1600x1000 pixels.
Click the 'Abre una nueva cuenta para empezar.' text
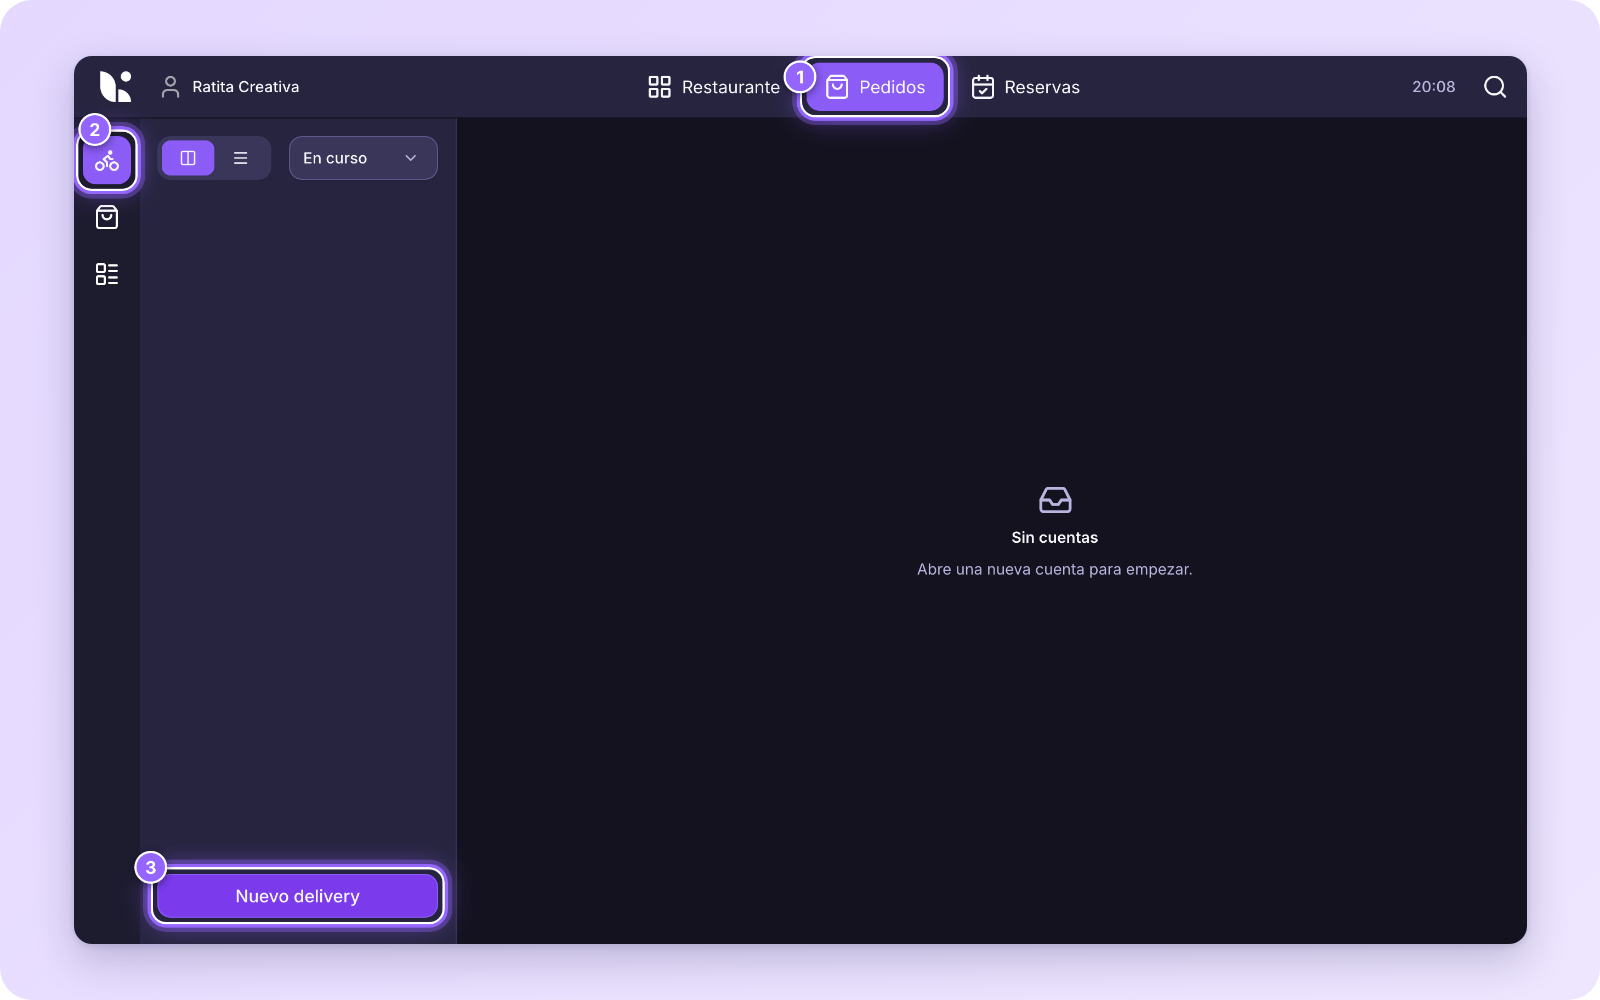tap(1055, 569)
